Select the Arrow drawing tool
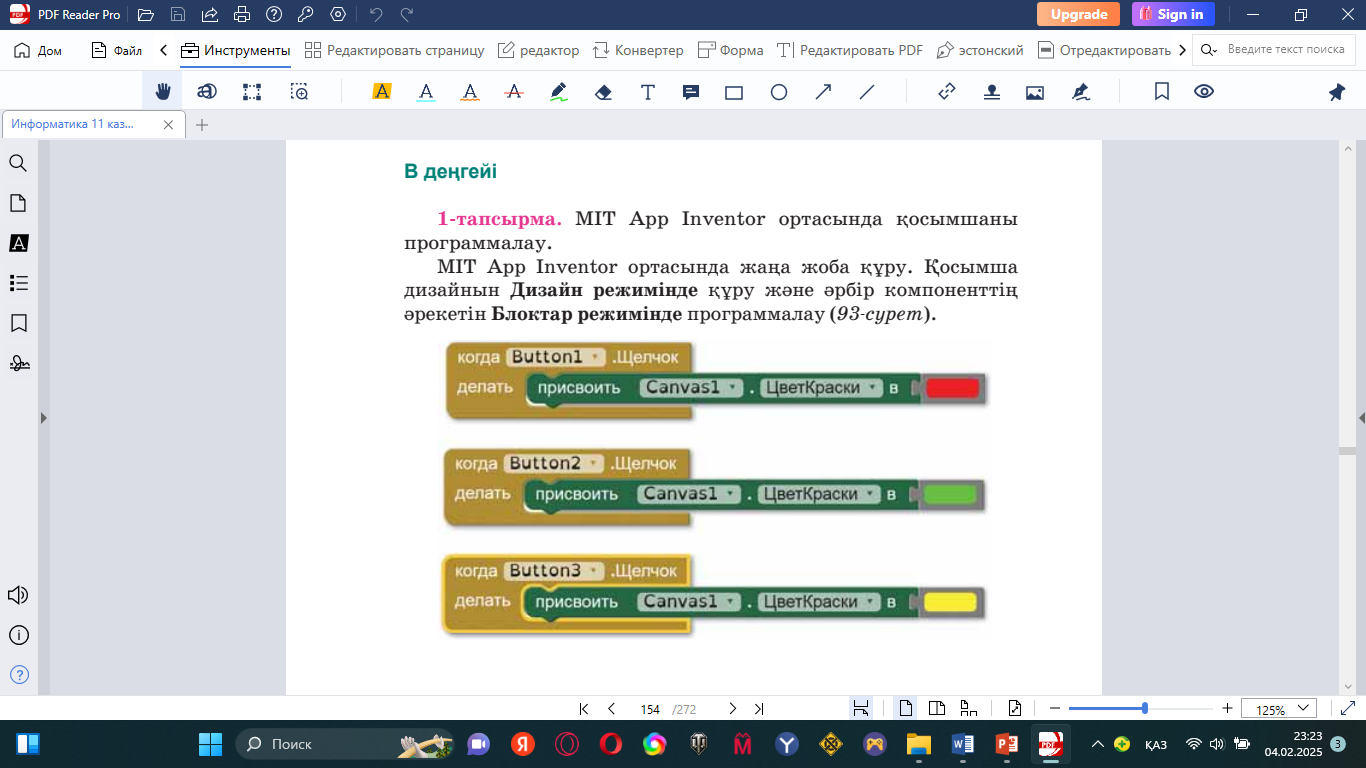Viewport: 1366px width, 768px height. click(823, 92)
